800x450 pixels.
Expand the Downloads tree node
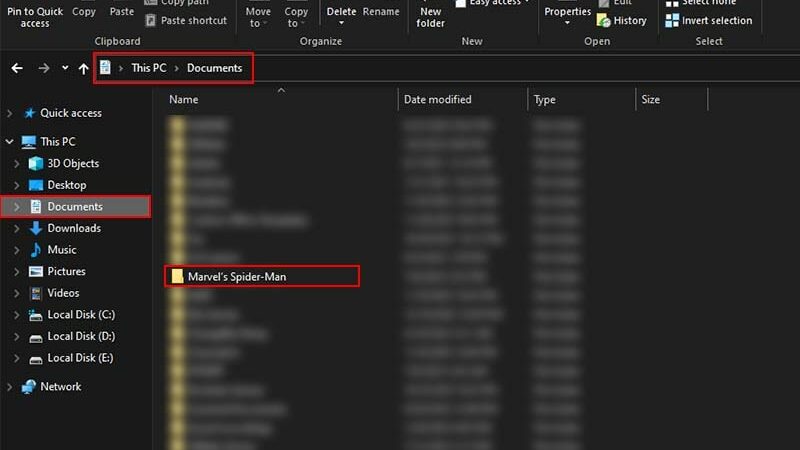16,228
